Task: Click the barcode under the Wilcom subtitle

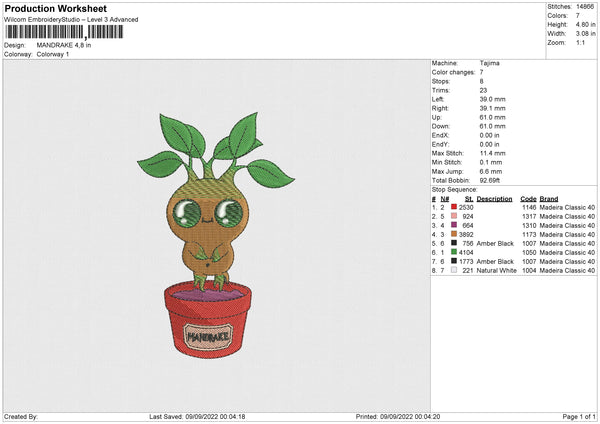Action: tap(64, 32)
